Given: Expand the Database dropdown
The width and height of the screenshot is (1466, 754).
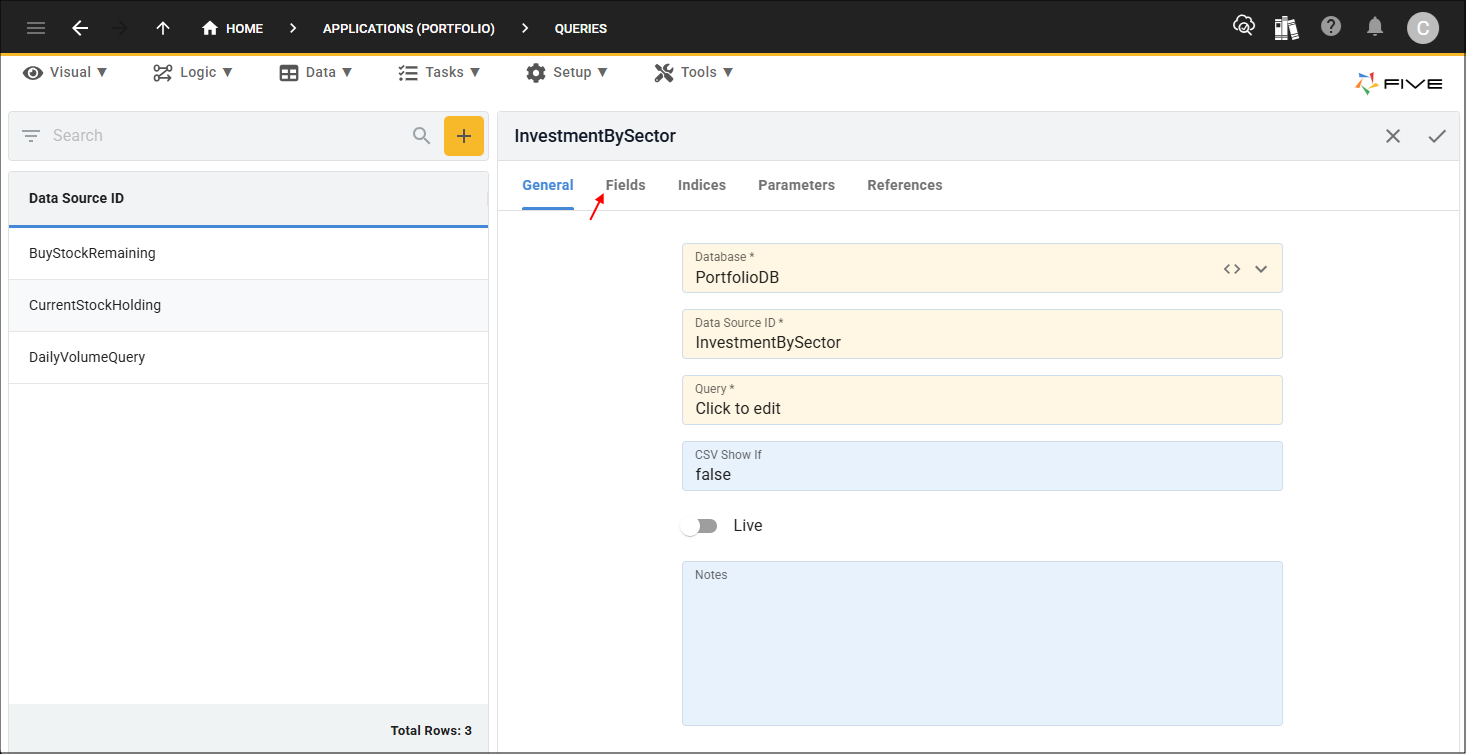Looking at the screenshot, I should coord(1261,269).
